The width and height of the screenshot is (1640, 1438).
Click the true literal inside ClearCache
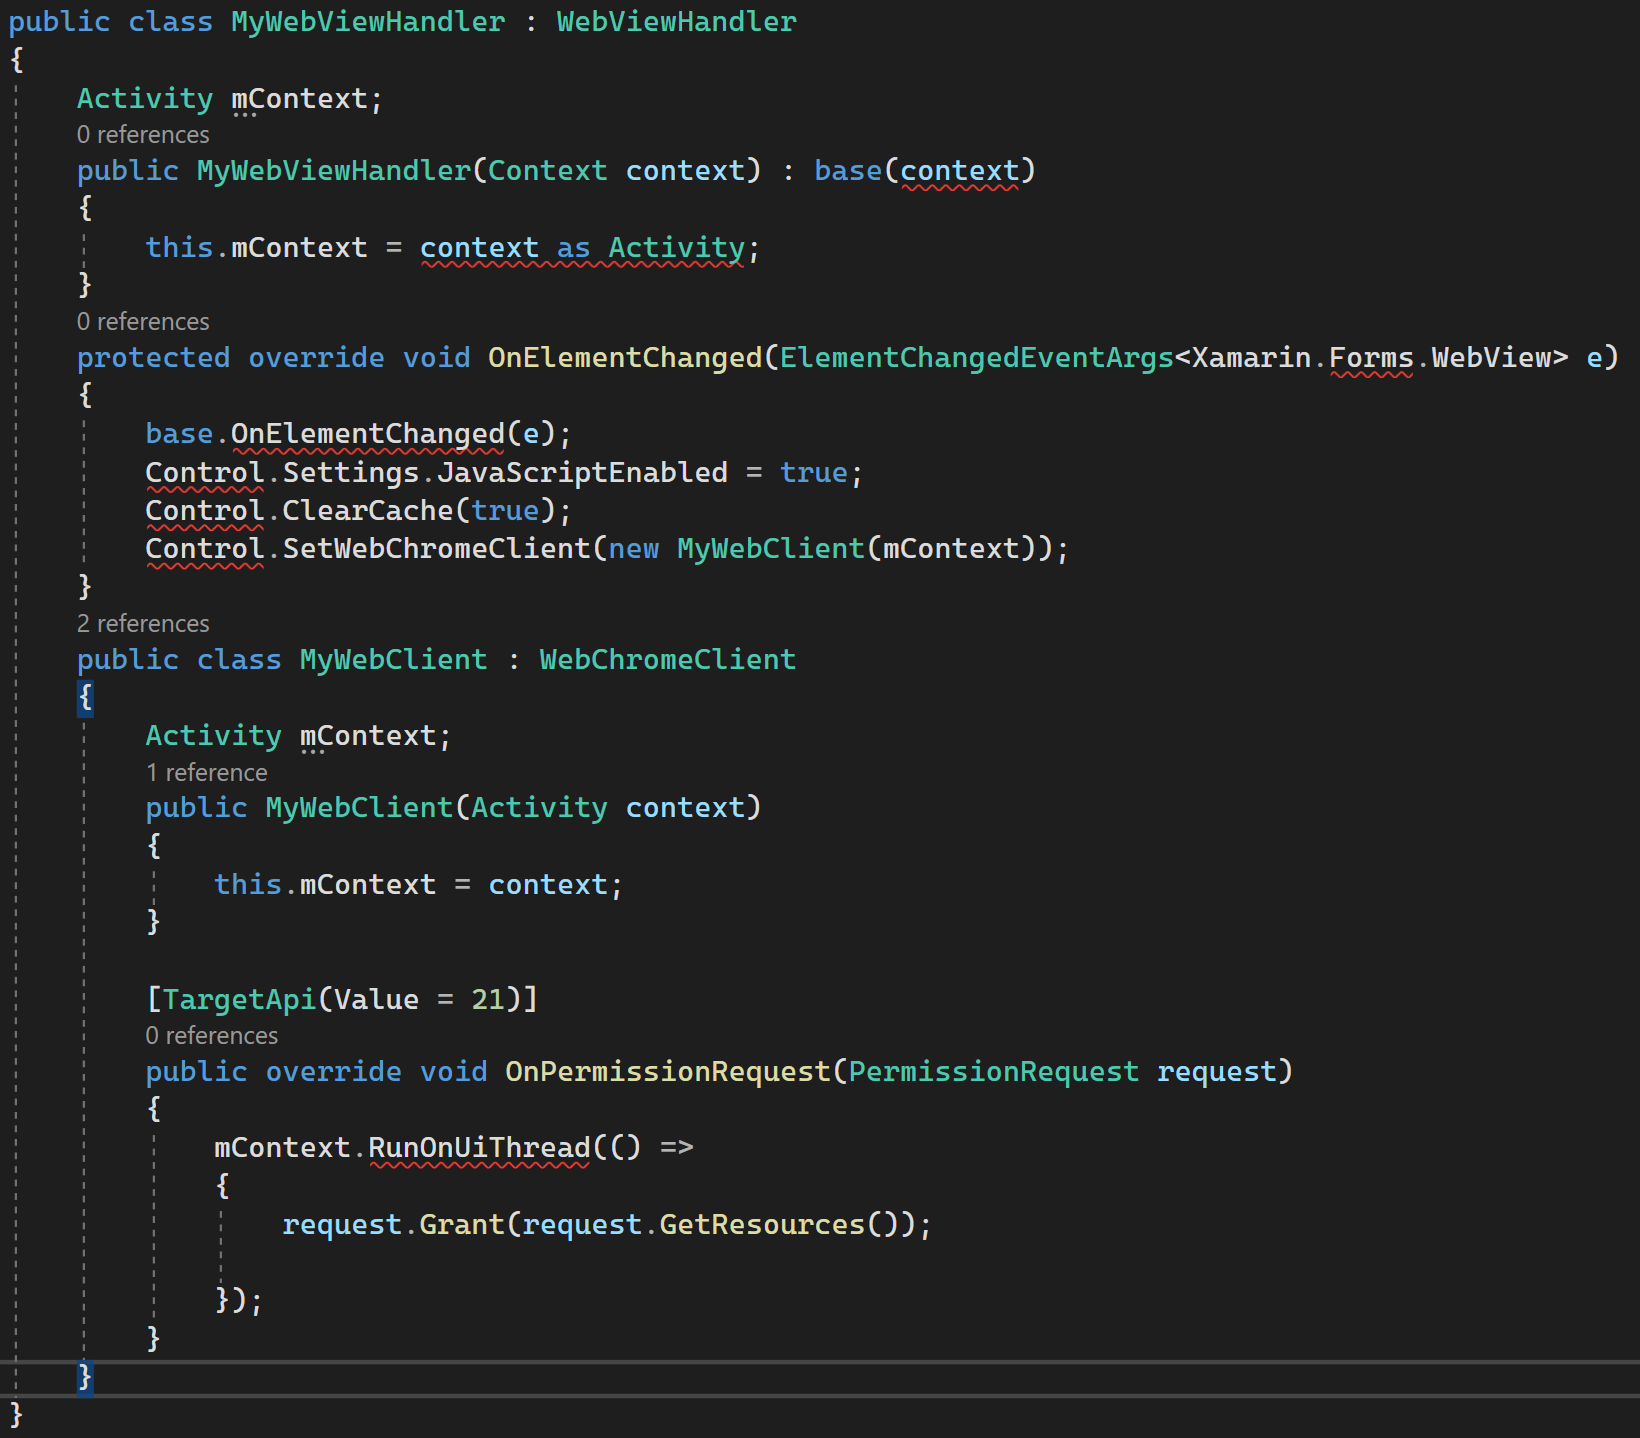[506, 509]
